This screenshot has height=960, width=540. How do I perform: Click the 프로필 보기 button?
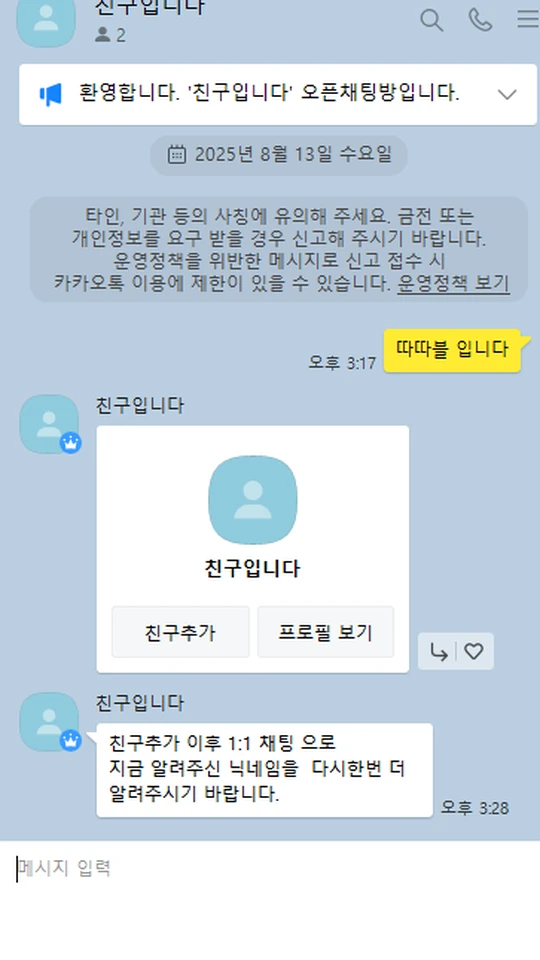point(326,632)
